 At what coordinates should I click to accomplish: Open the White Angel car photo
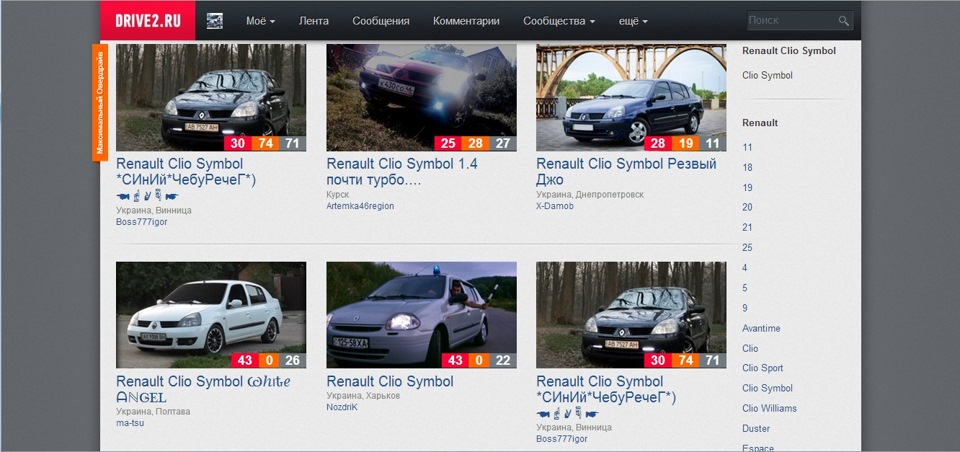211,315
